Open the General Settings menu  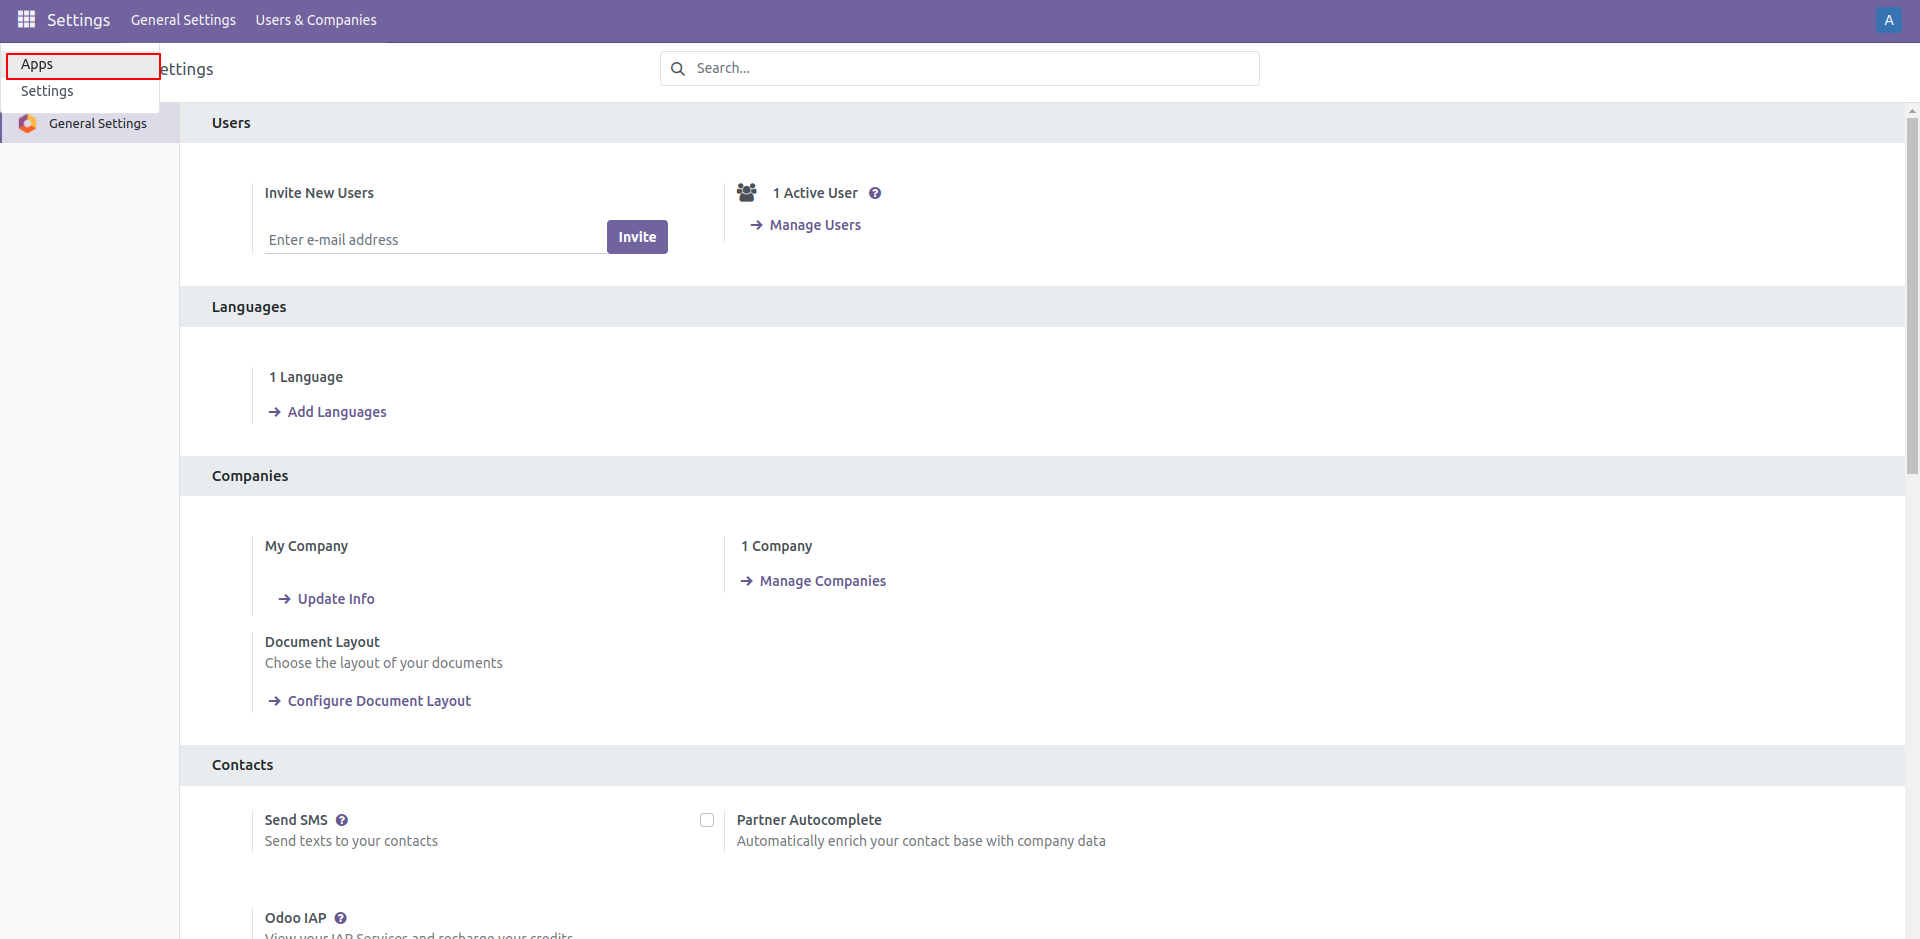pyautogui.click(x=183, y=19)
